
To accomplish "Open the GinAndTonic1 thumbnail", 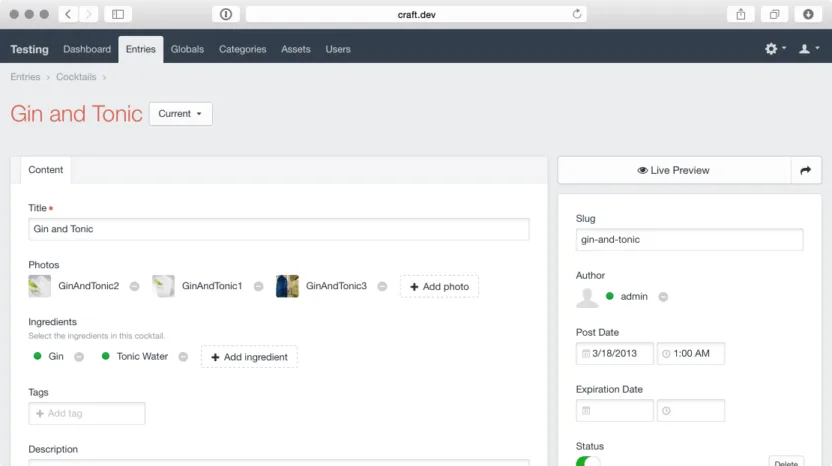I will point(163,286).
